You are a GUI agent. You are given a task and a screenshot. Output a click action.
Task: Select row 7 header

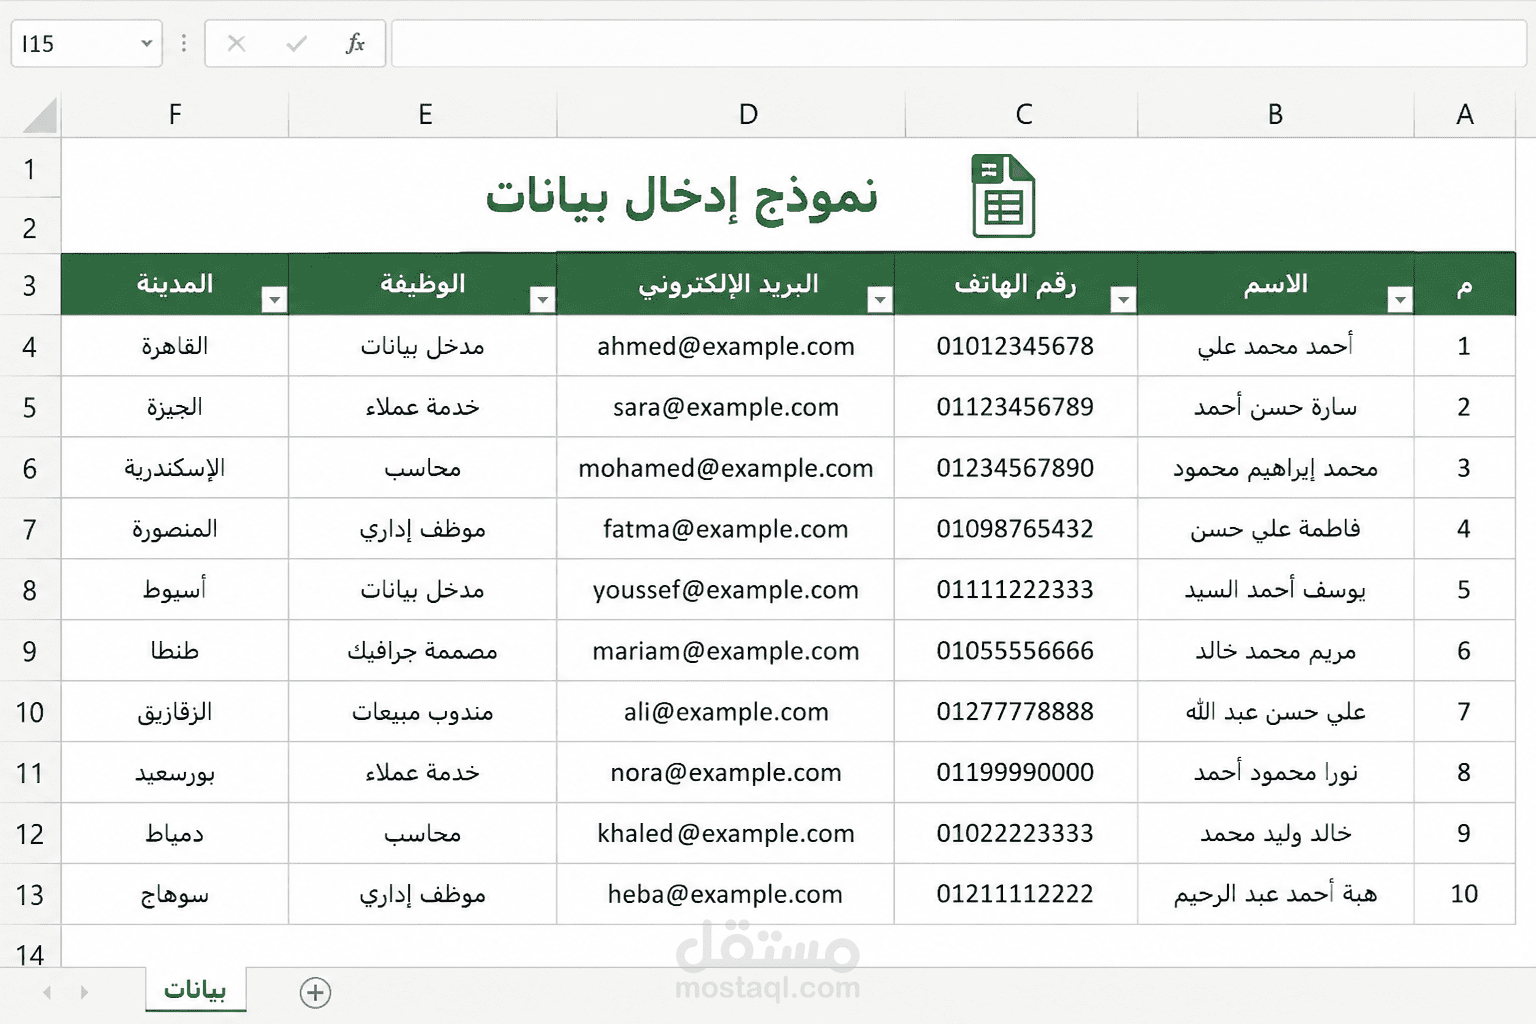pyautogui.click(x=30, y=529)
